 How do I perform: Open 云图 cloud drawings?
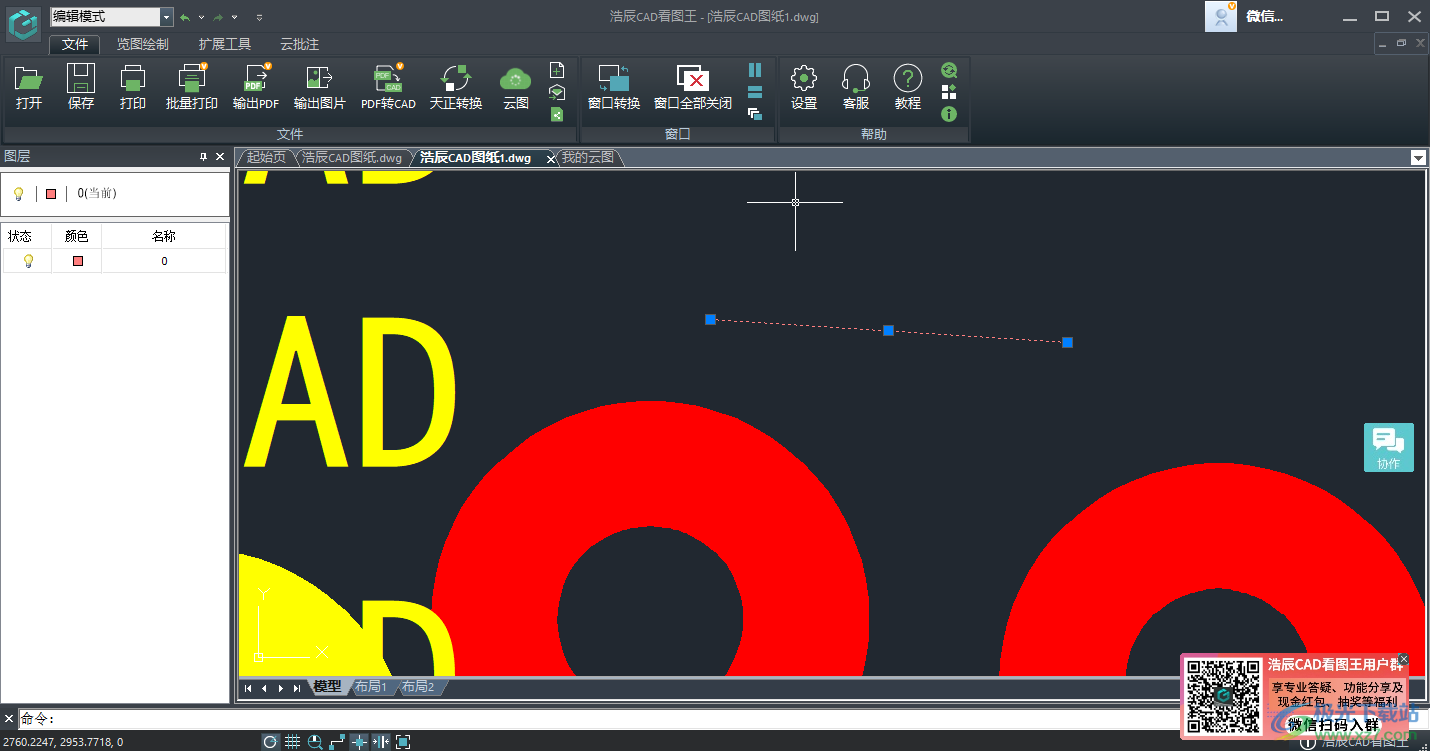(x=516, y=87)
